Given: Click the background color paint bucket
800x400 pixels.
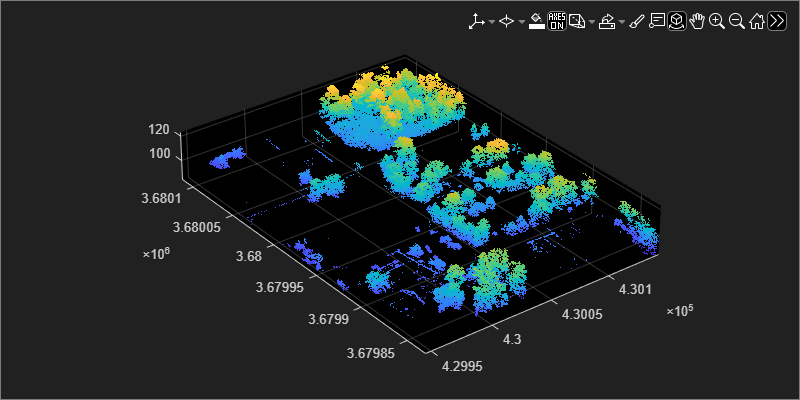Looking at the screenshot, I should tap(536, 21).
